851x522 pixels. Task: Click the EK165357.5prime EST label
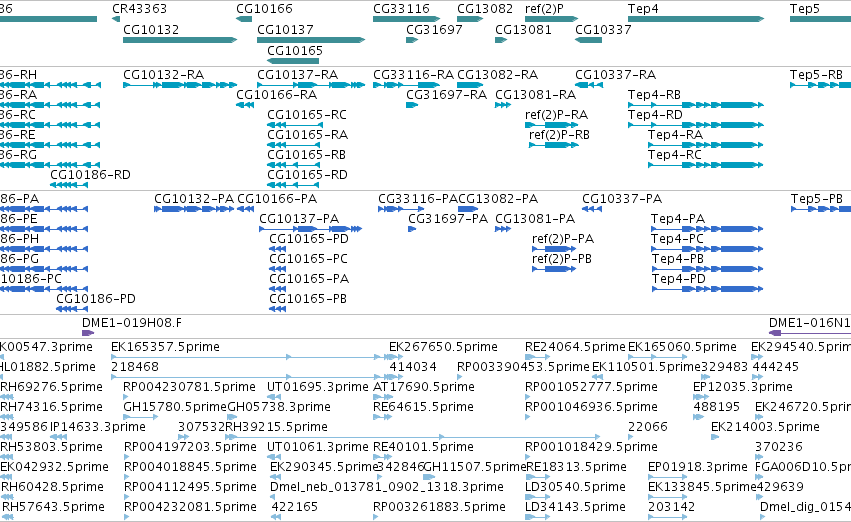pos(166,347)
